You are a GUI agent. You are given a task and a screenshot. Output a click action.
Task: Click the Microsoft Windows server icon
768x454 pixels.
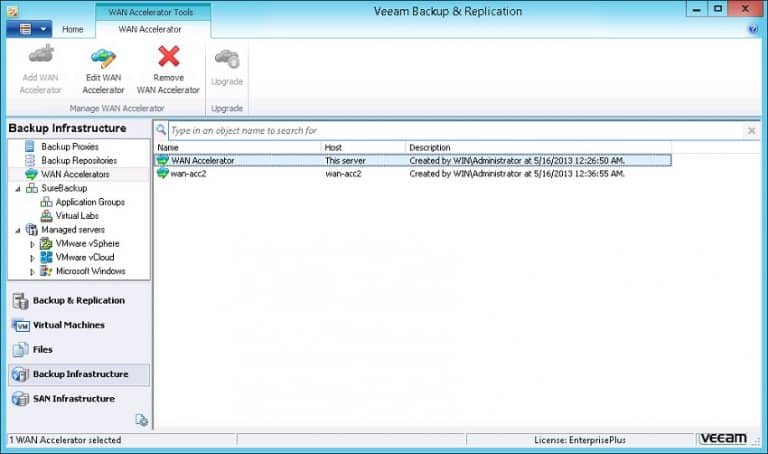tap(46, 271)
